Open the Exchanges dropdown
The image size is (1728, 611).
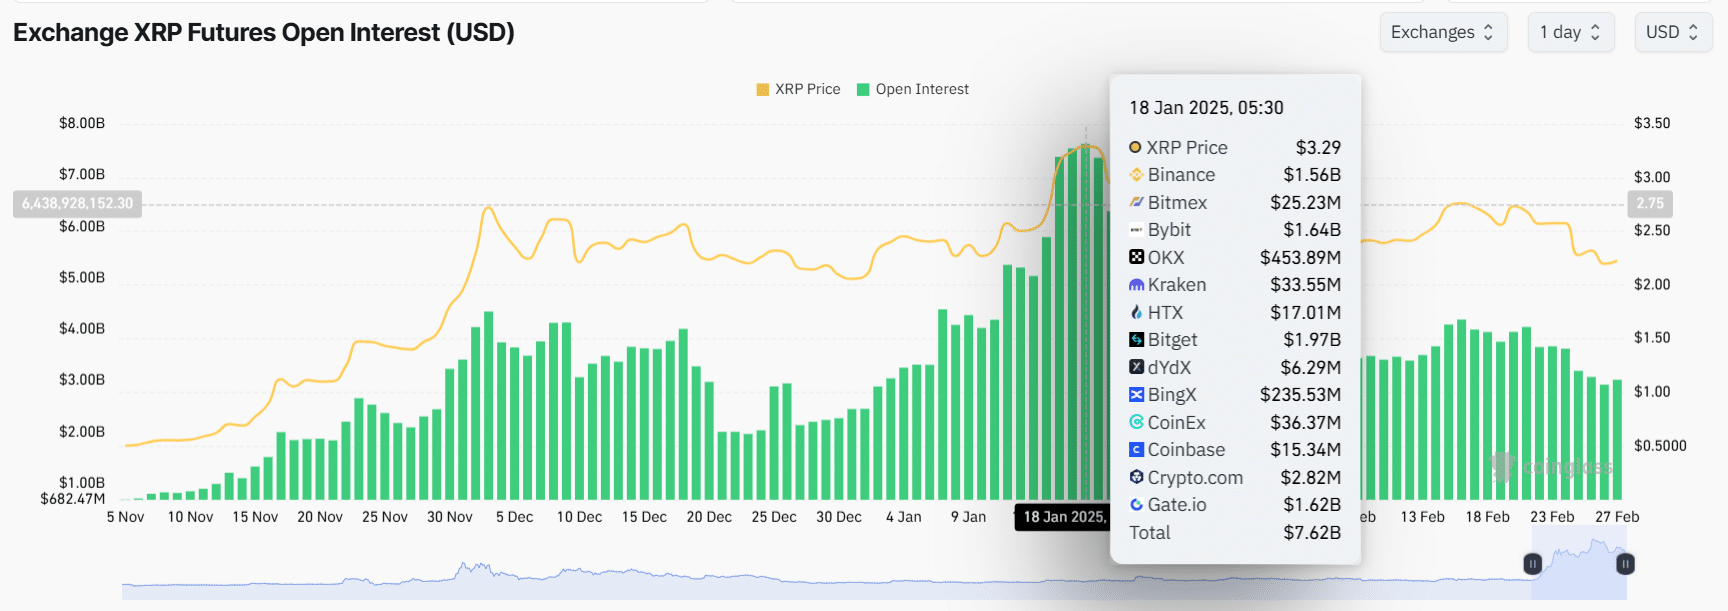[x=1442, y=32]
